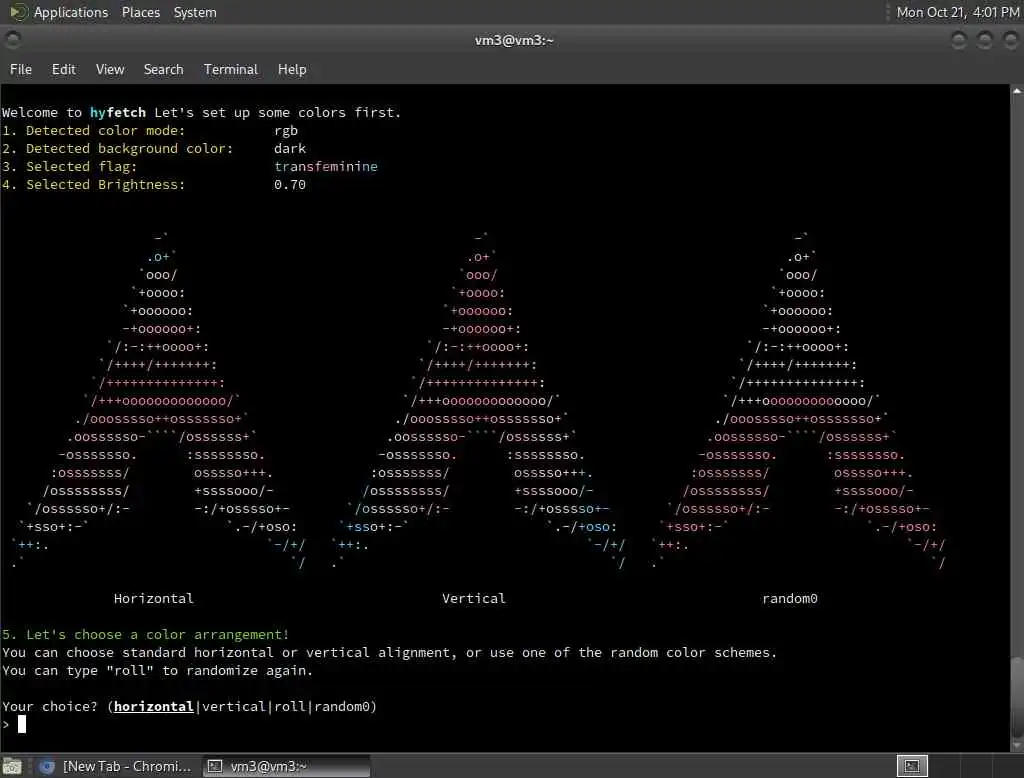Click 'Let's choose a color arrangement!' heading
The width and height of the screenshot is (1024, 778).
pos(157,634)
